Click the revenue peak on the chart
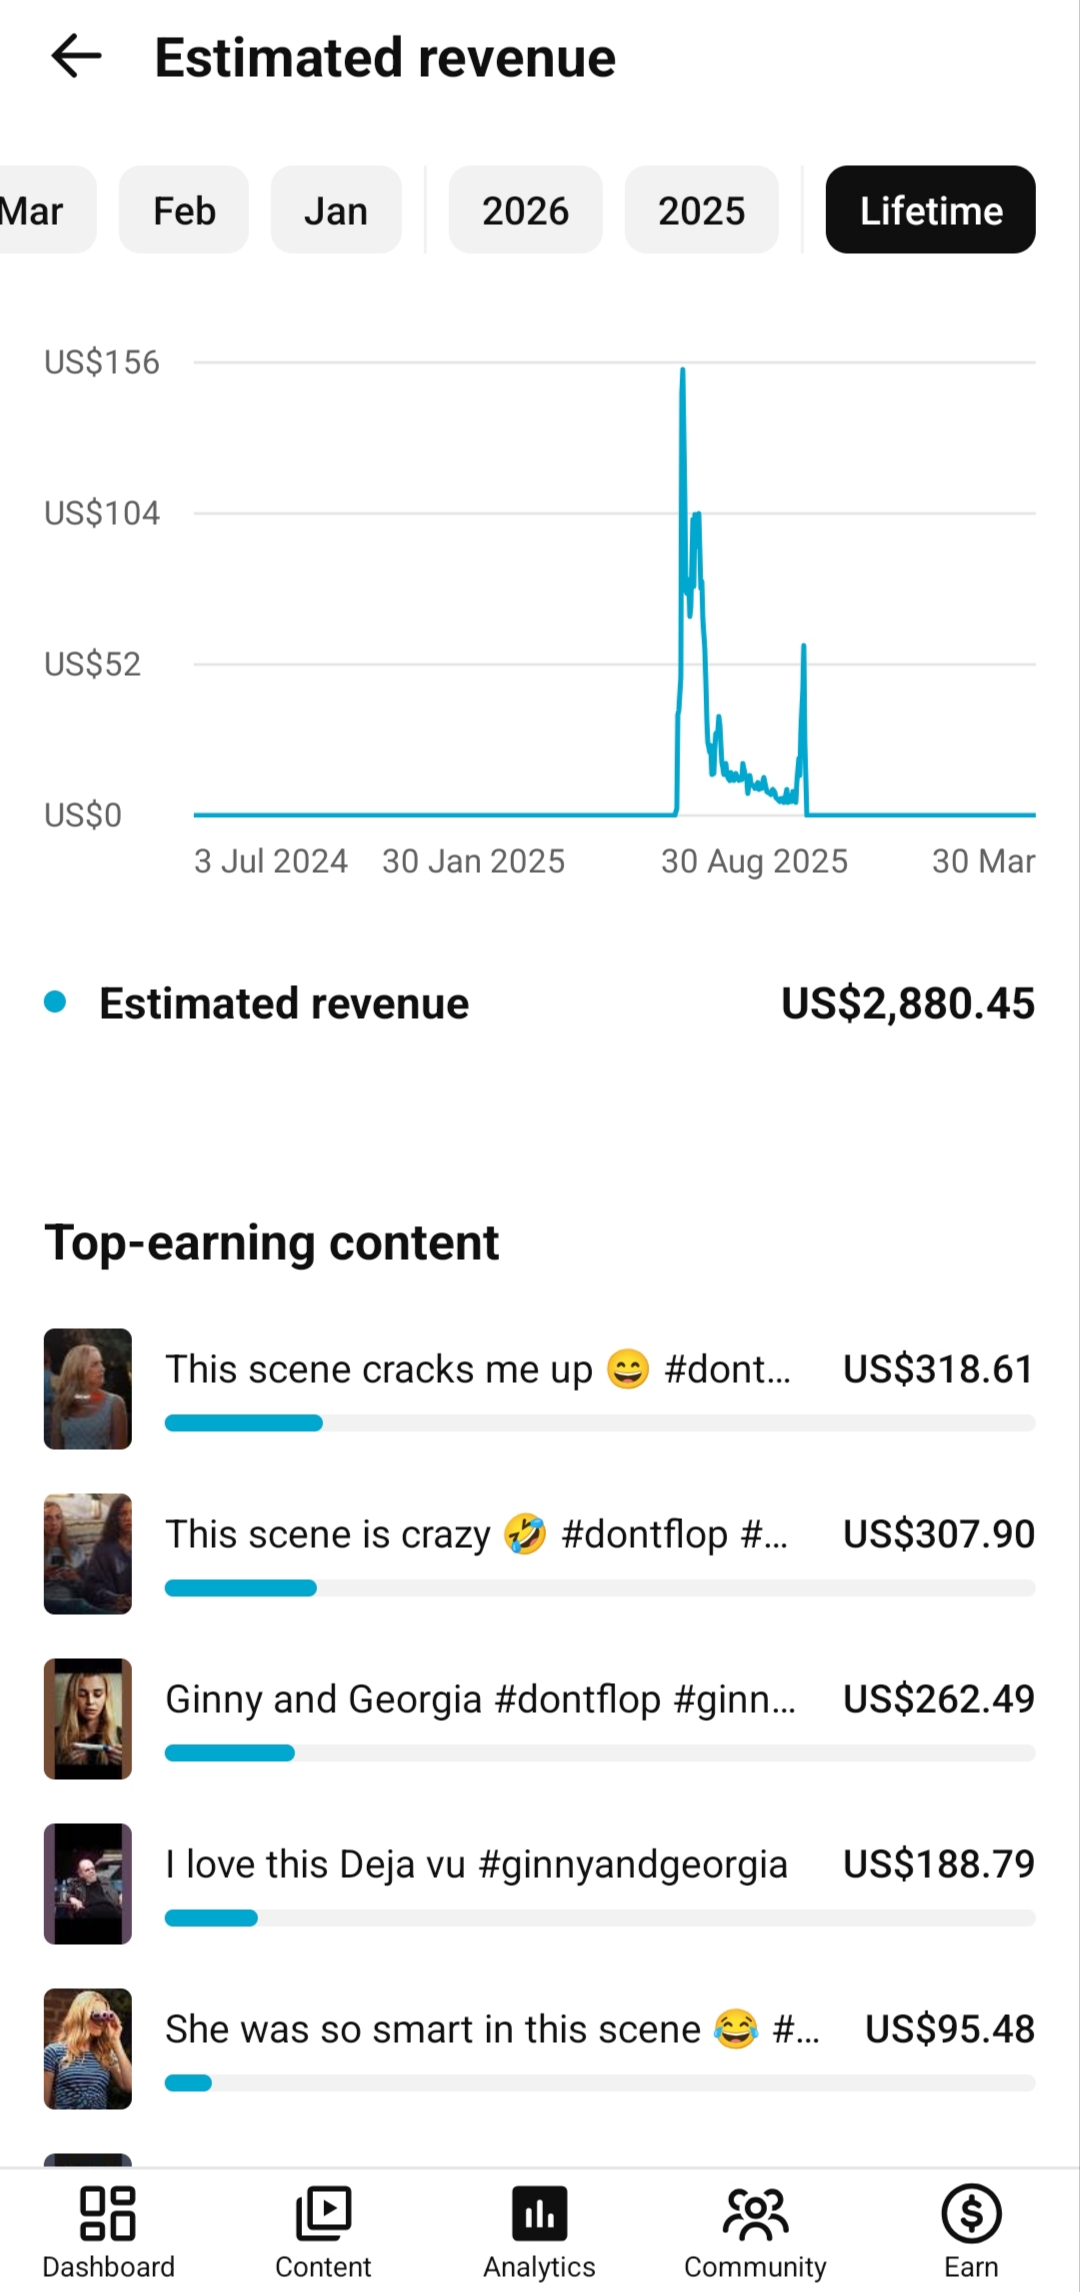The width and height of the screenshot is (1080, 2292). click(x=683, y=370)
